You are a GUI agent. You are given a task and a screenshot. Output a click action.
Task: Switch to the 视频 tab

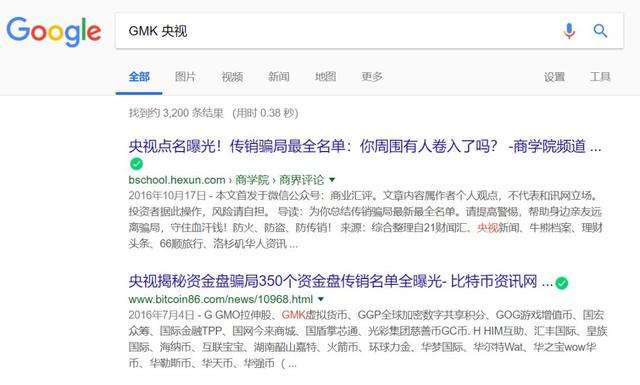click(232, 76)
